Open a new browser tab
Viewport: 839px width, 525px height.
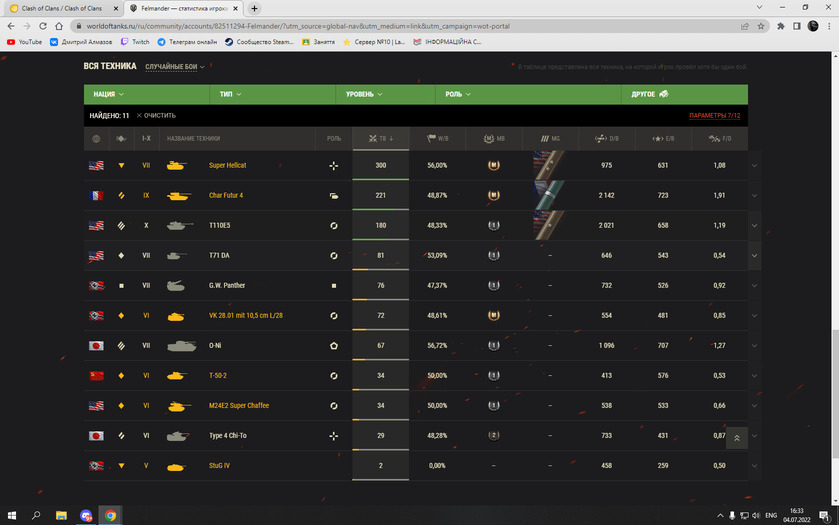click(254, 9)
